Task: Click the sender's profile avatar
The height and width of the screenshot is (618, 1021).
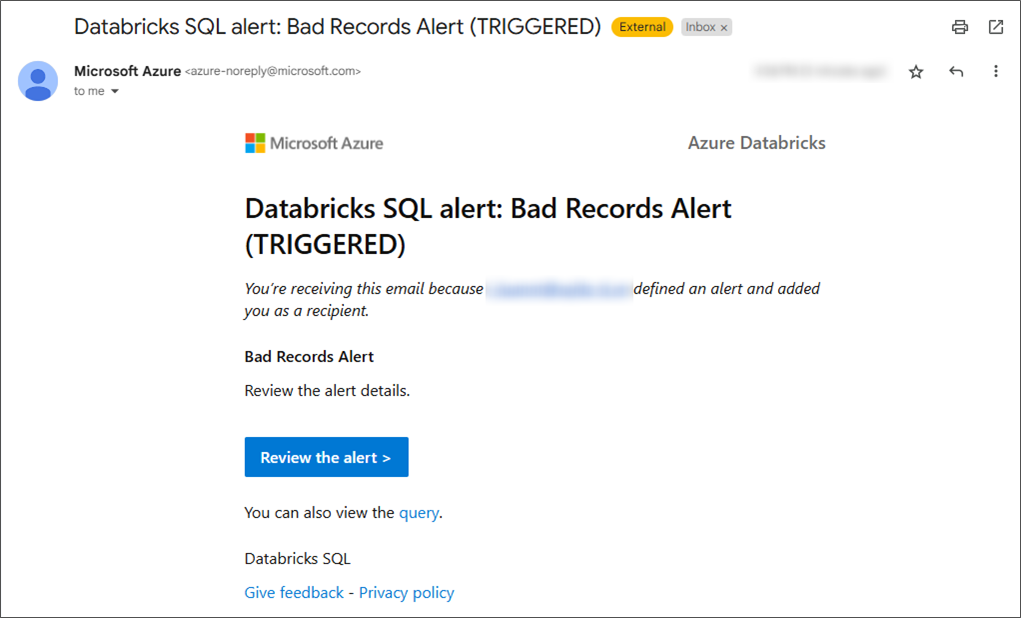Action: point(38,81)
